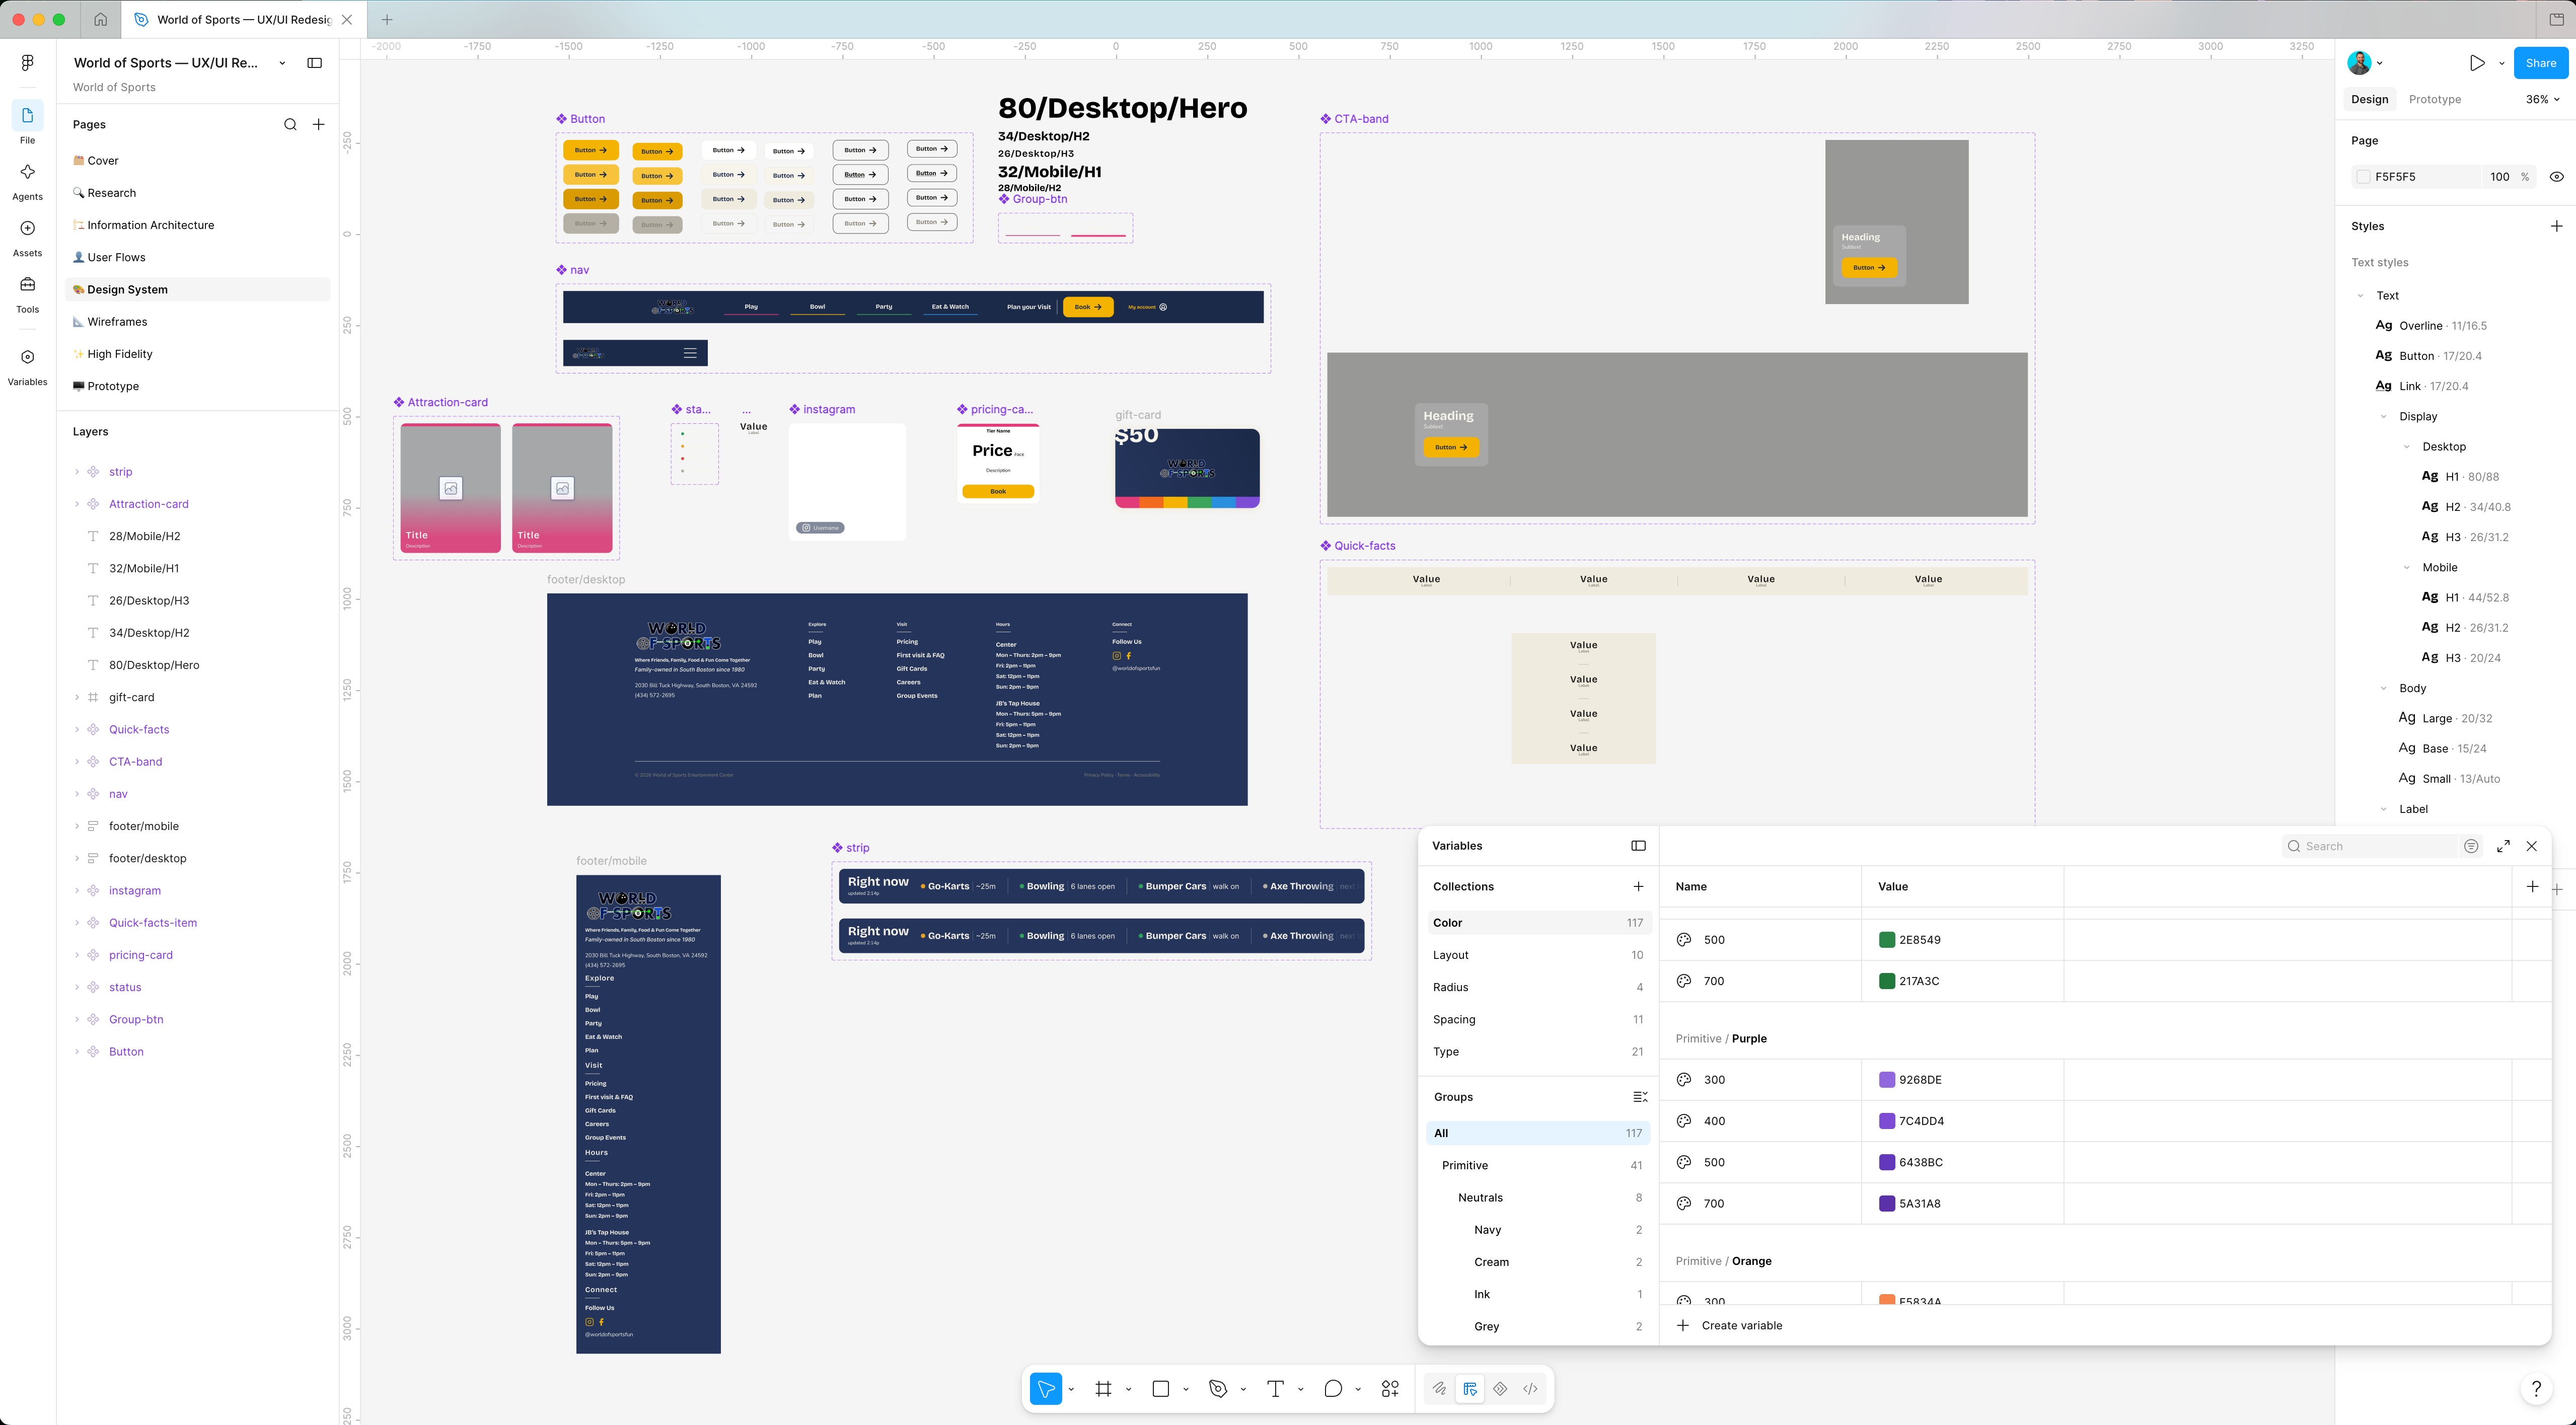
Task: Open the H1 80/88 text style
Action: pos(2459,477)
